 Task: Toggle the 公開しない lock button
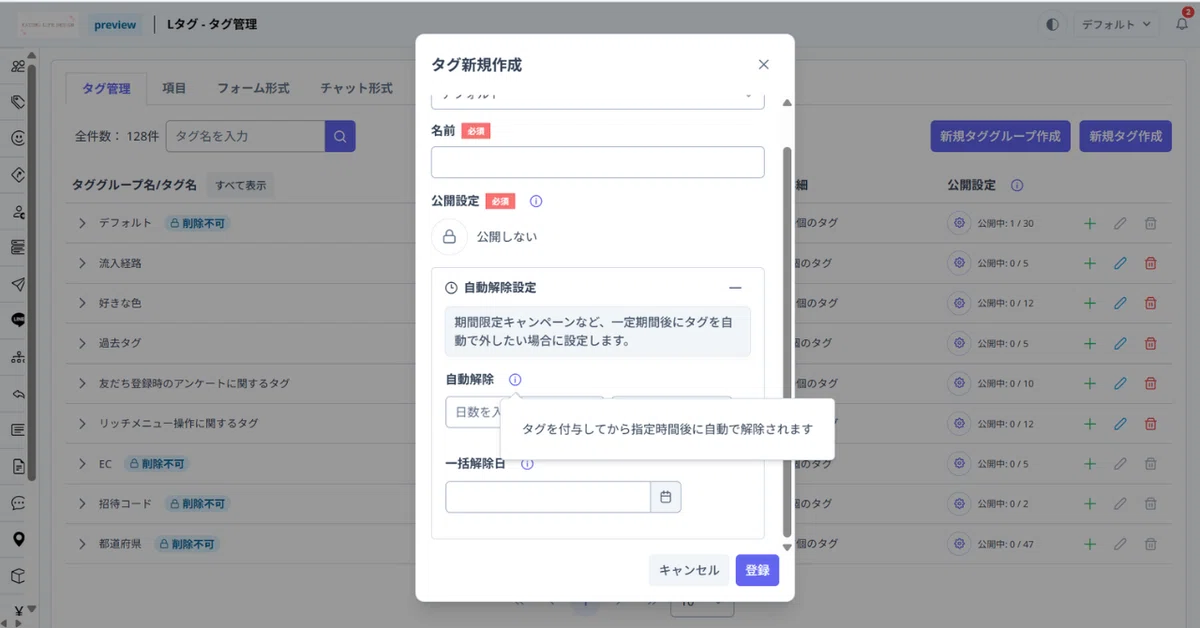pos(449,237)
